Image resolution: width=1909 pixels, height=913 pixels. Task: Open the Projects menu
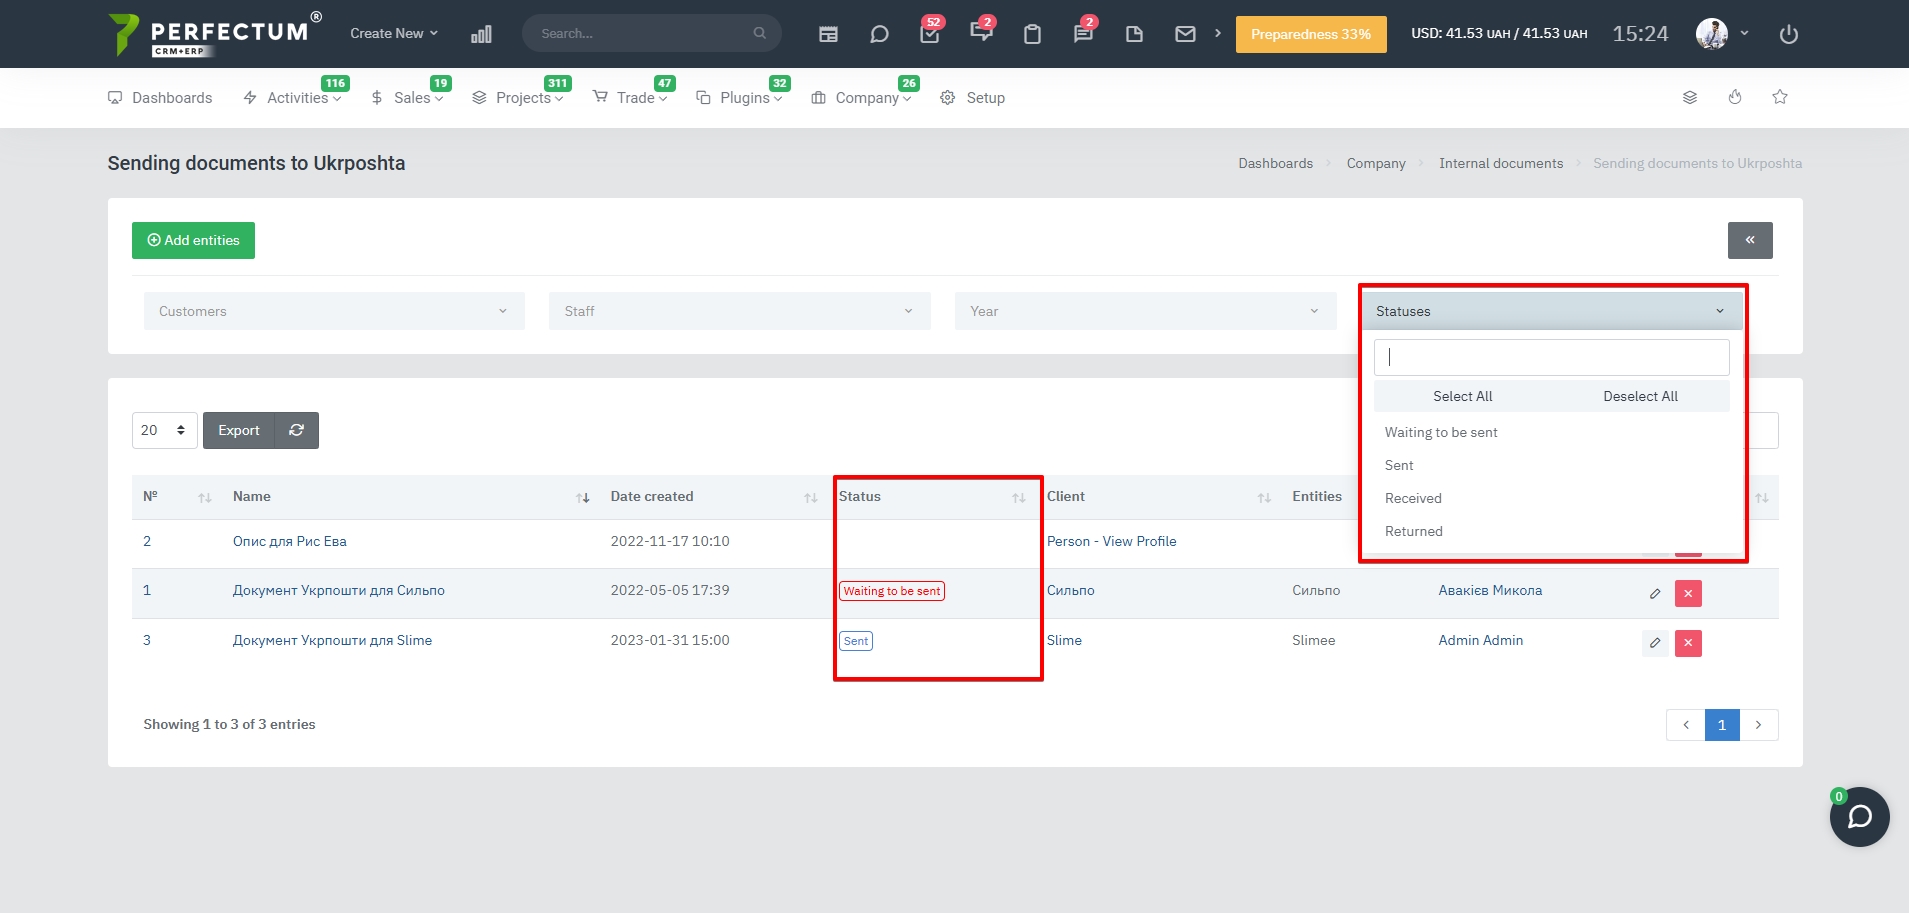[x=518, y=98]
